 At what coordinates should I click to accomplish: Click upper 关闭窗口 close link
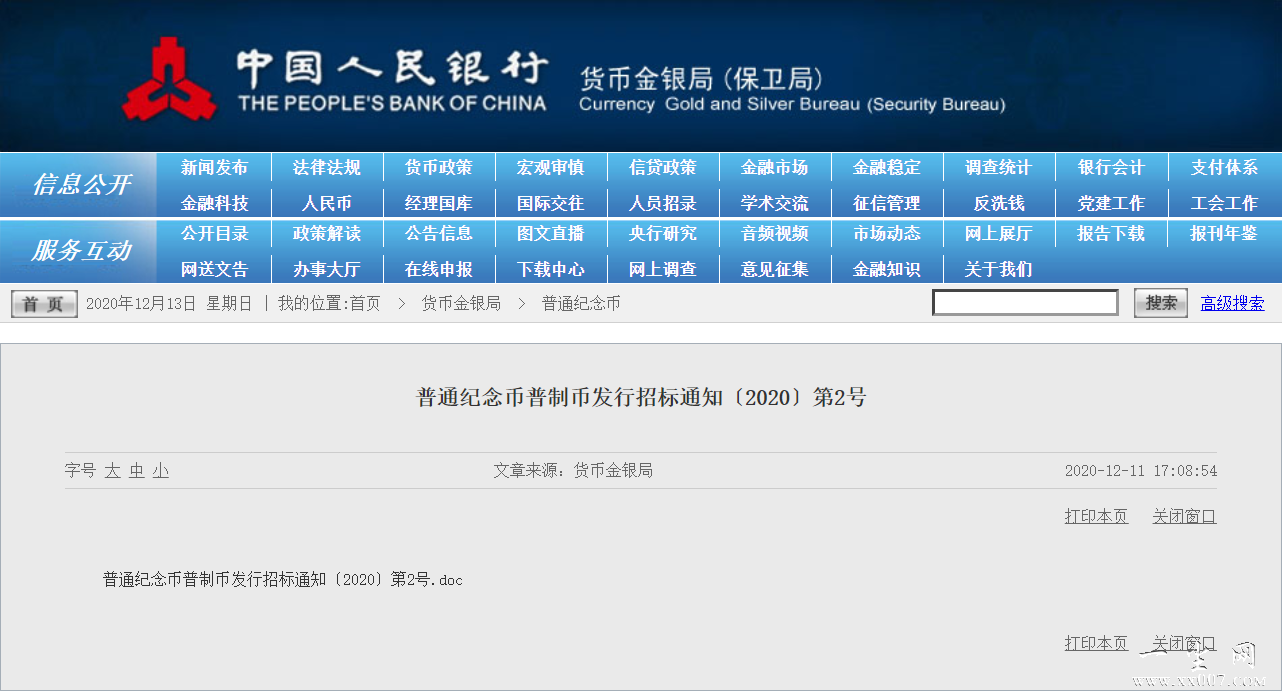(1184, 516)
